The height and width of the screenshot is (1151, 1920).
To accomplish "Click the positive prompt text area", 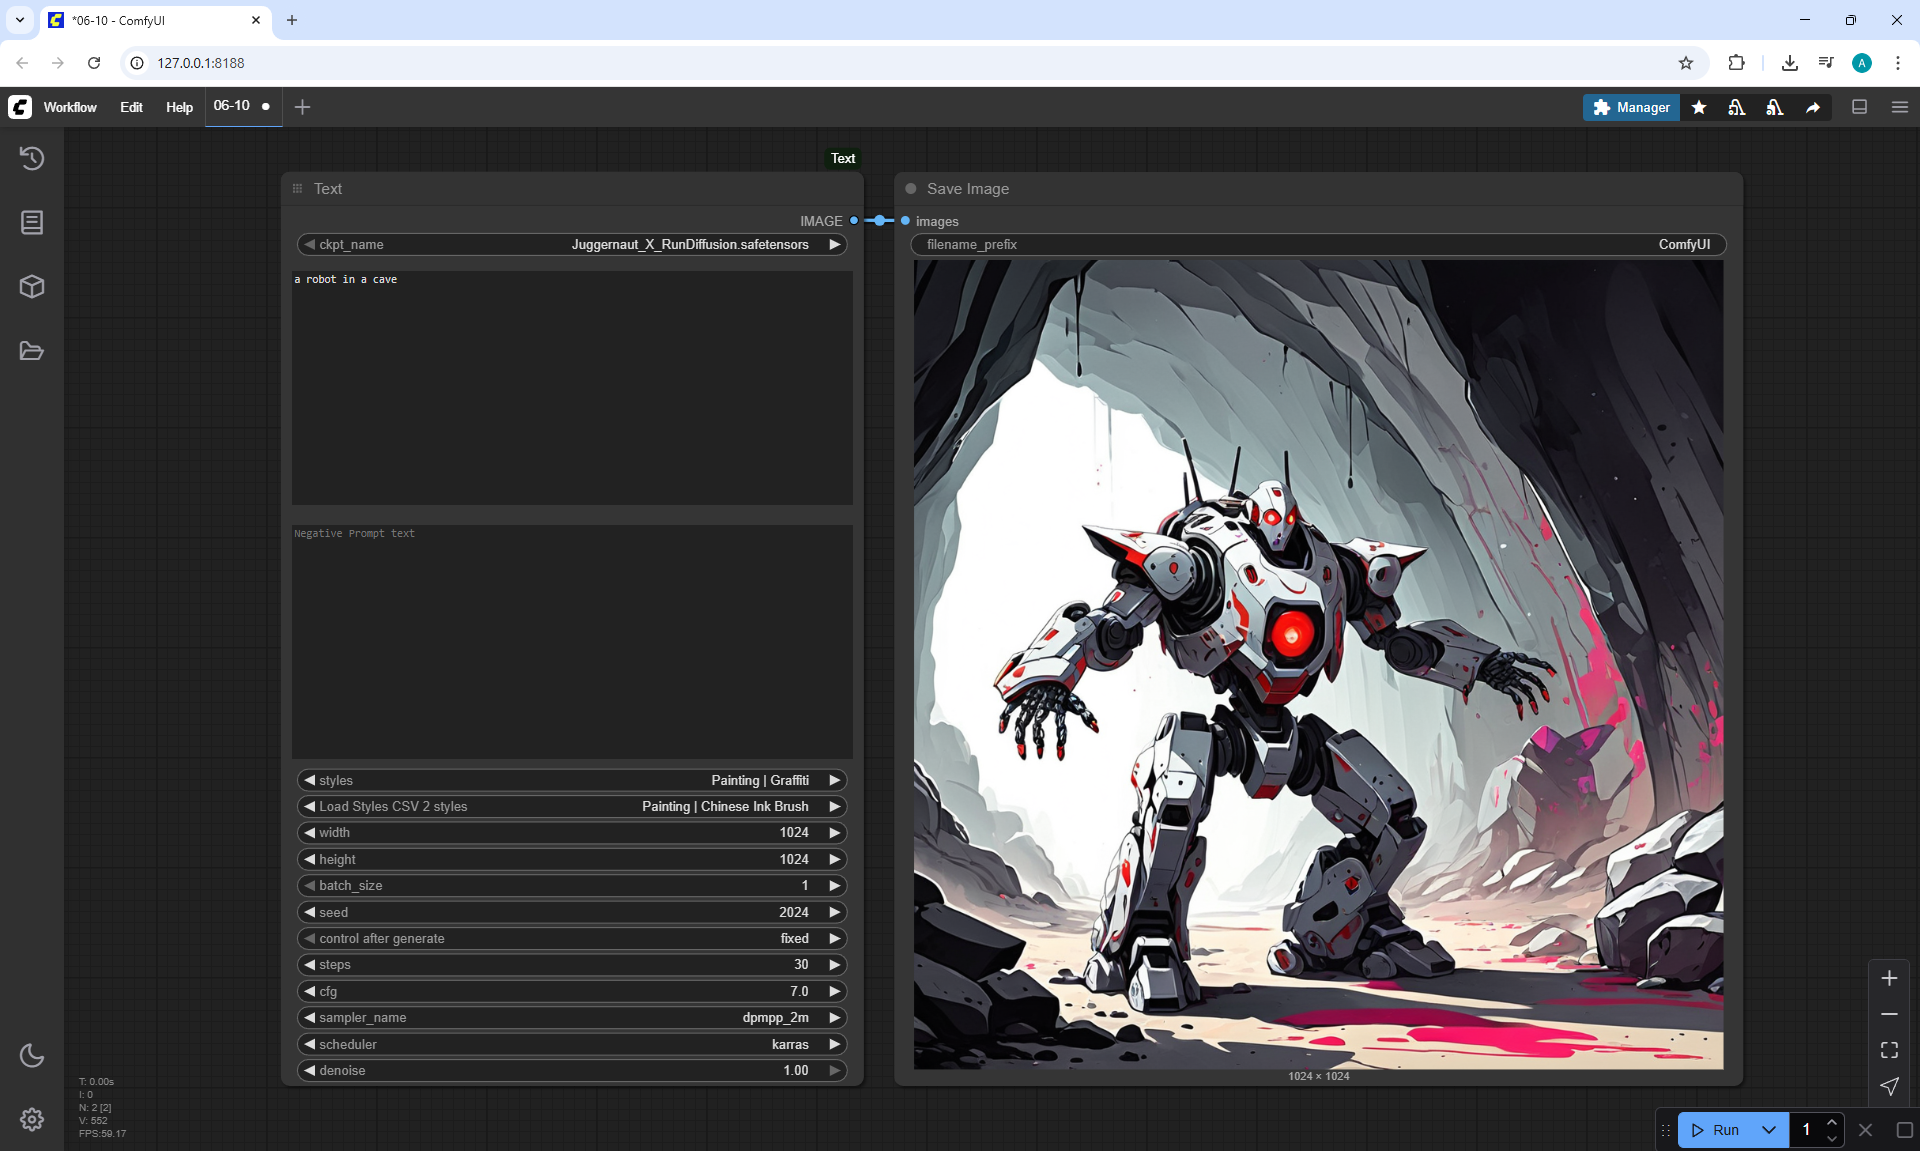I will (x=572, y=388).
